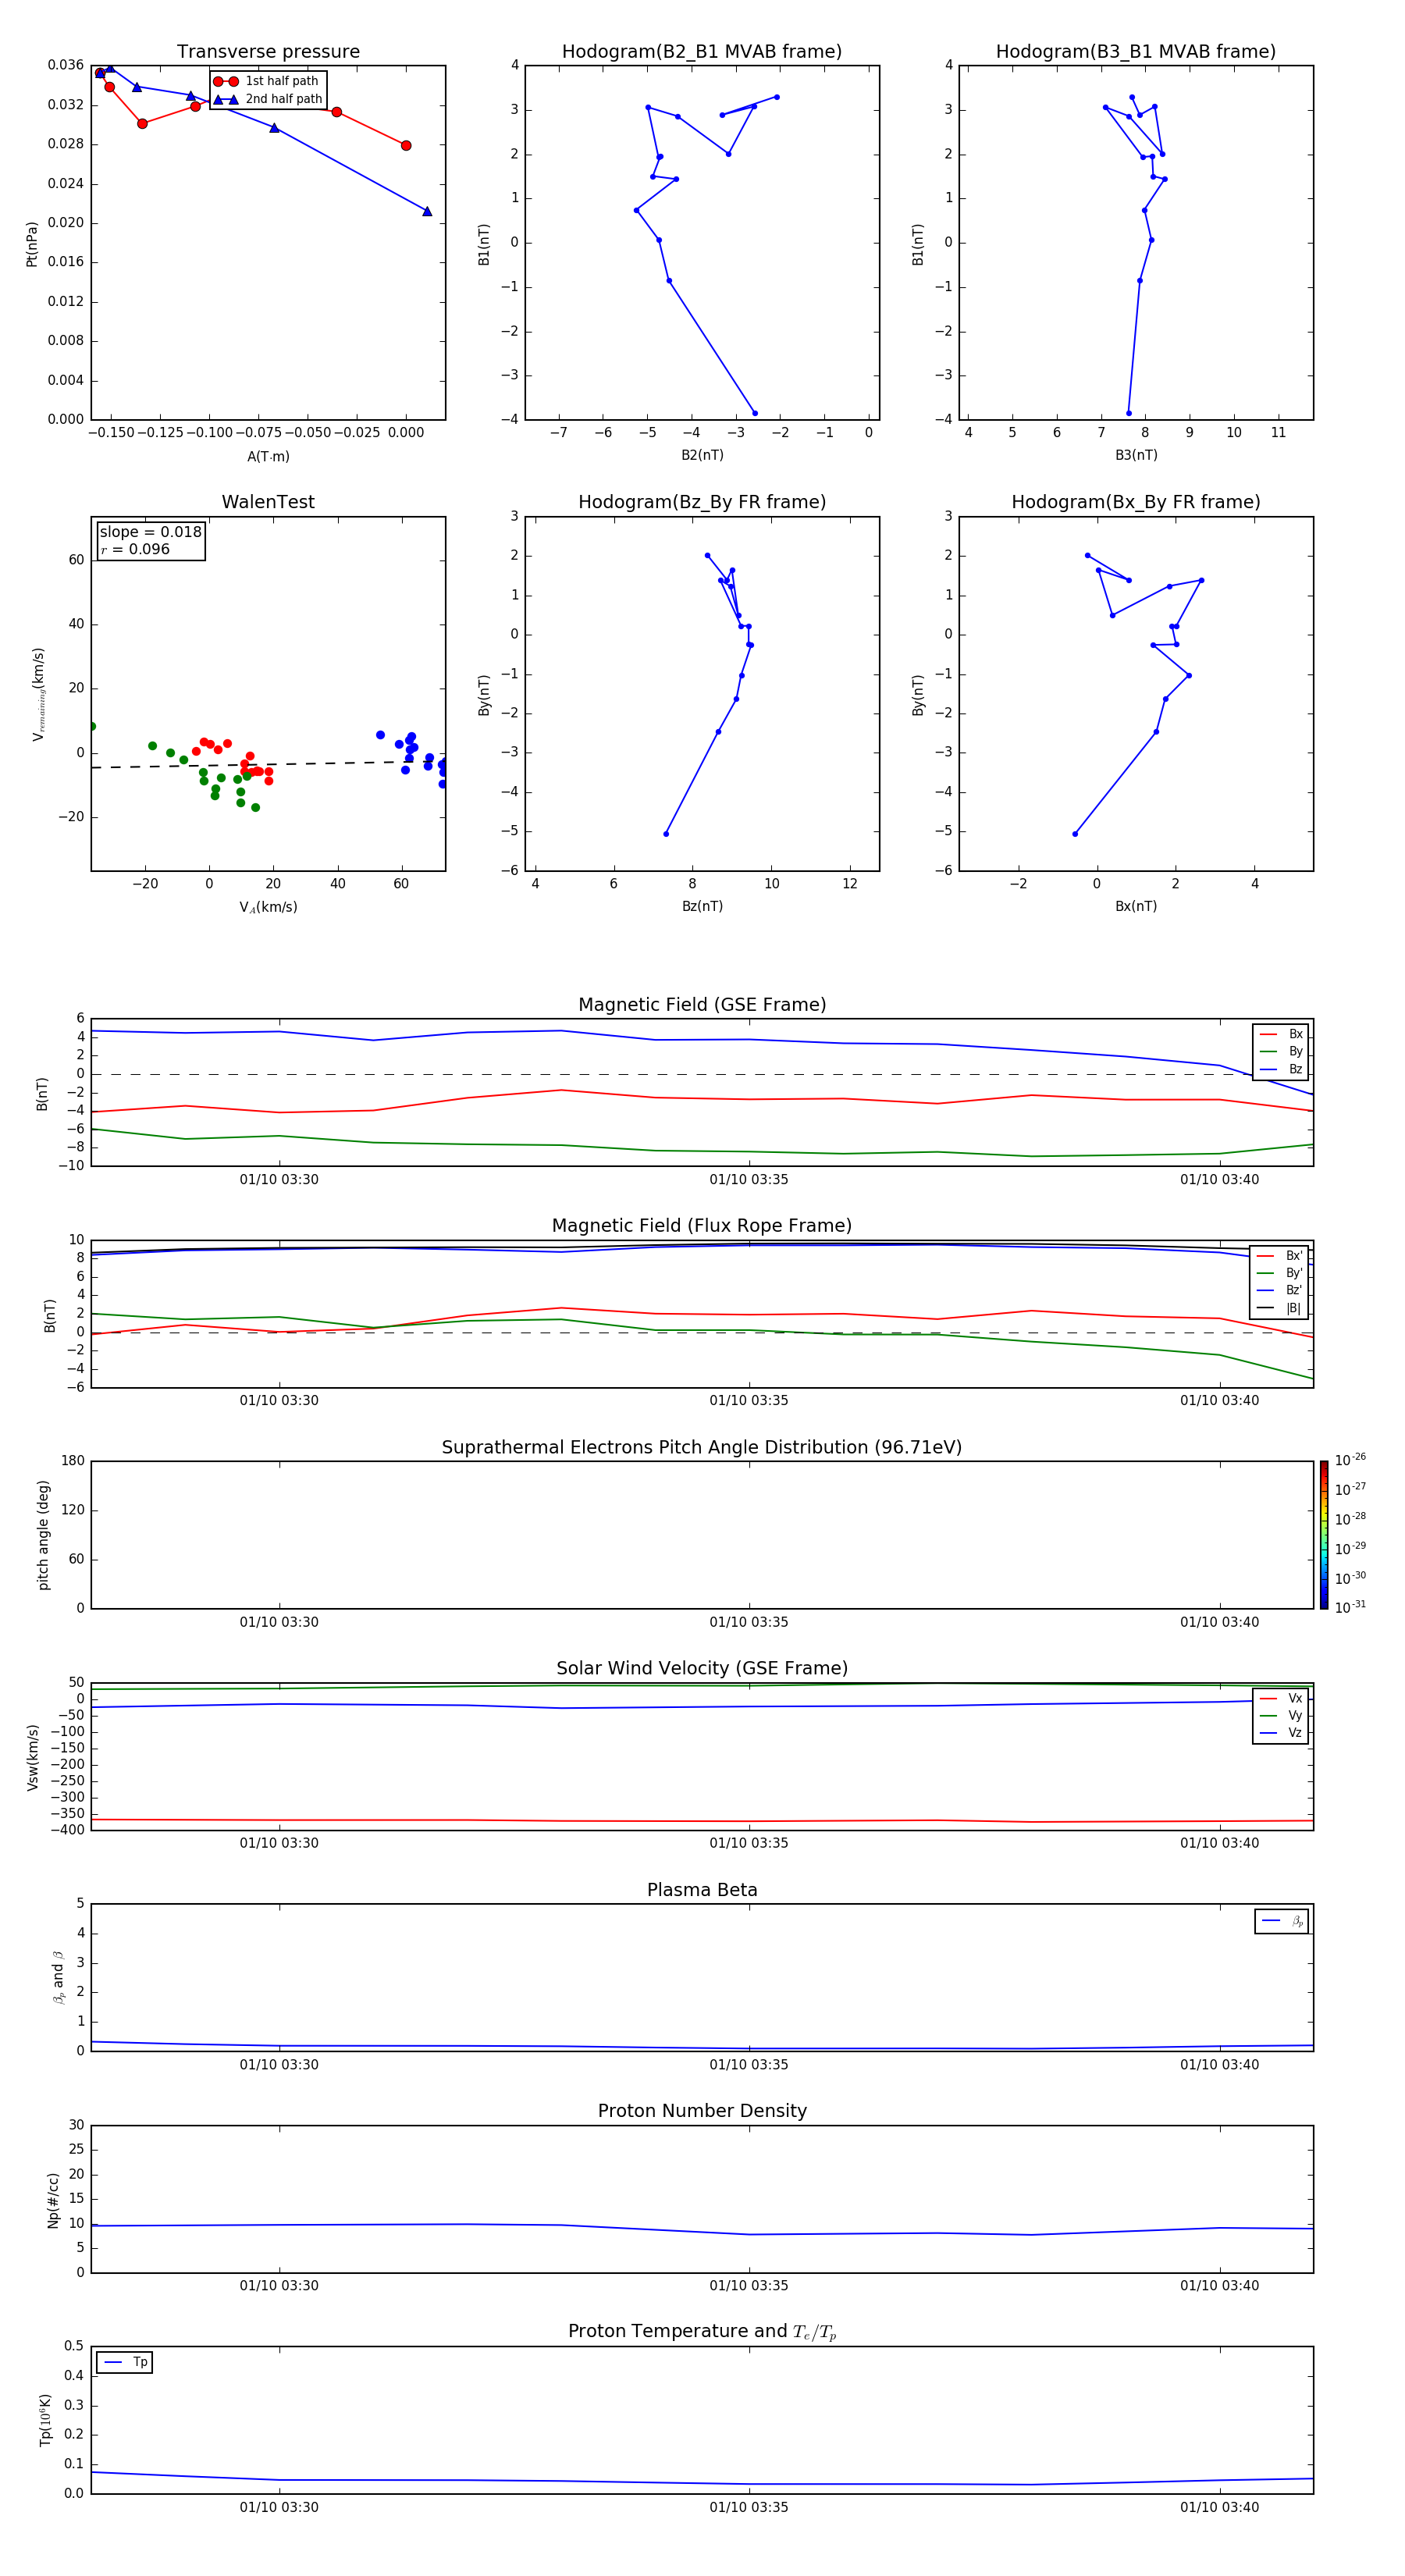Click the "VA(km/s)" x-axis label

(x=268, y=907)
